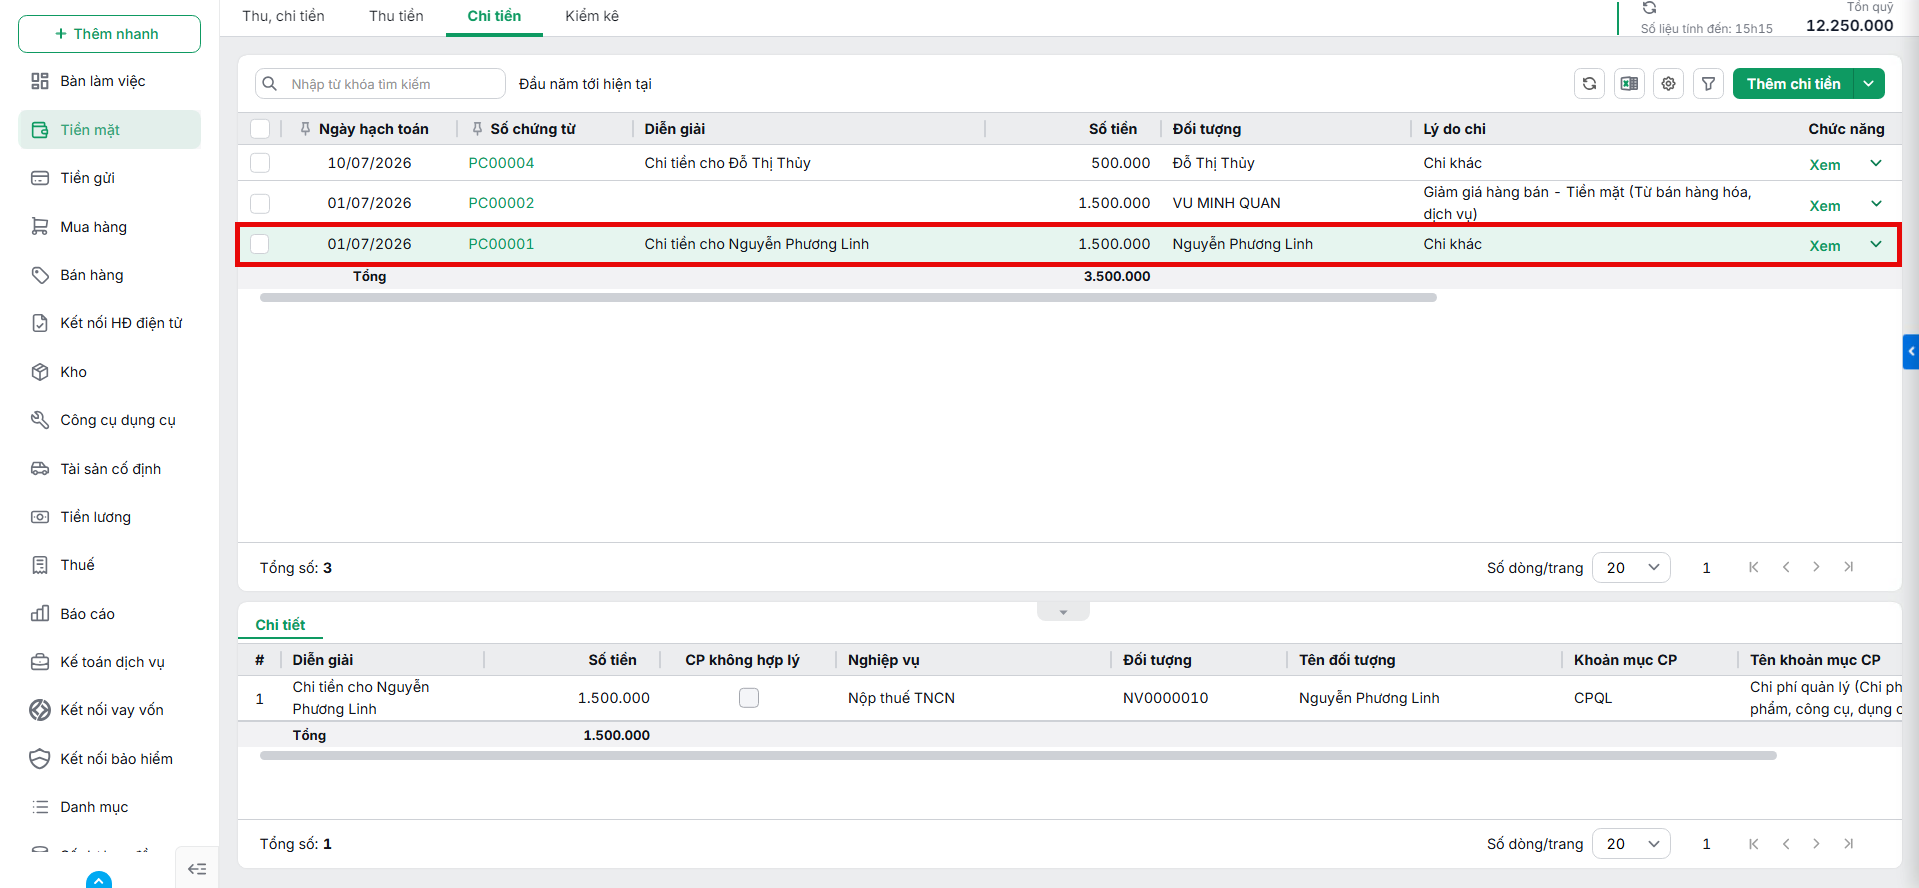This screenshot has height=888, width=1919.
Task: Click Xem for the VU MINH QUAN row
Action: [1825, 206]
